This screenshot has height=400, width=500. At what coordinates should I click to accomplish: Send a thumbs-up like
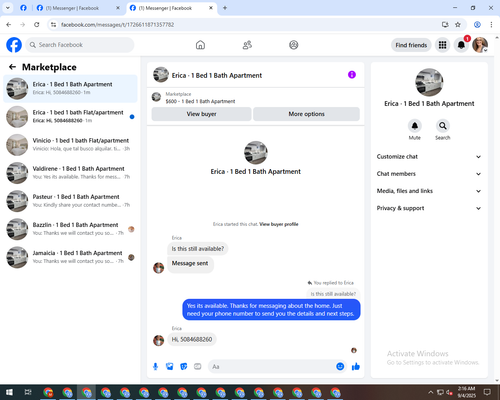click(x=356, y=367)
